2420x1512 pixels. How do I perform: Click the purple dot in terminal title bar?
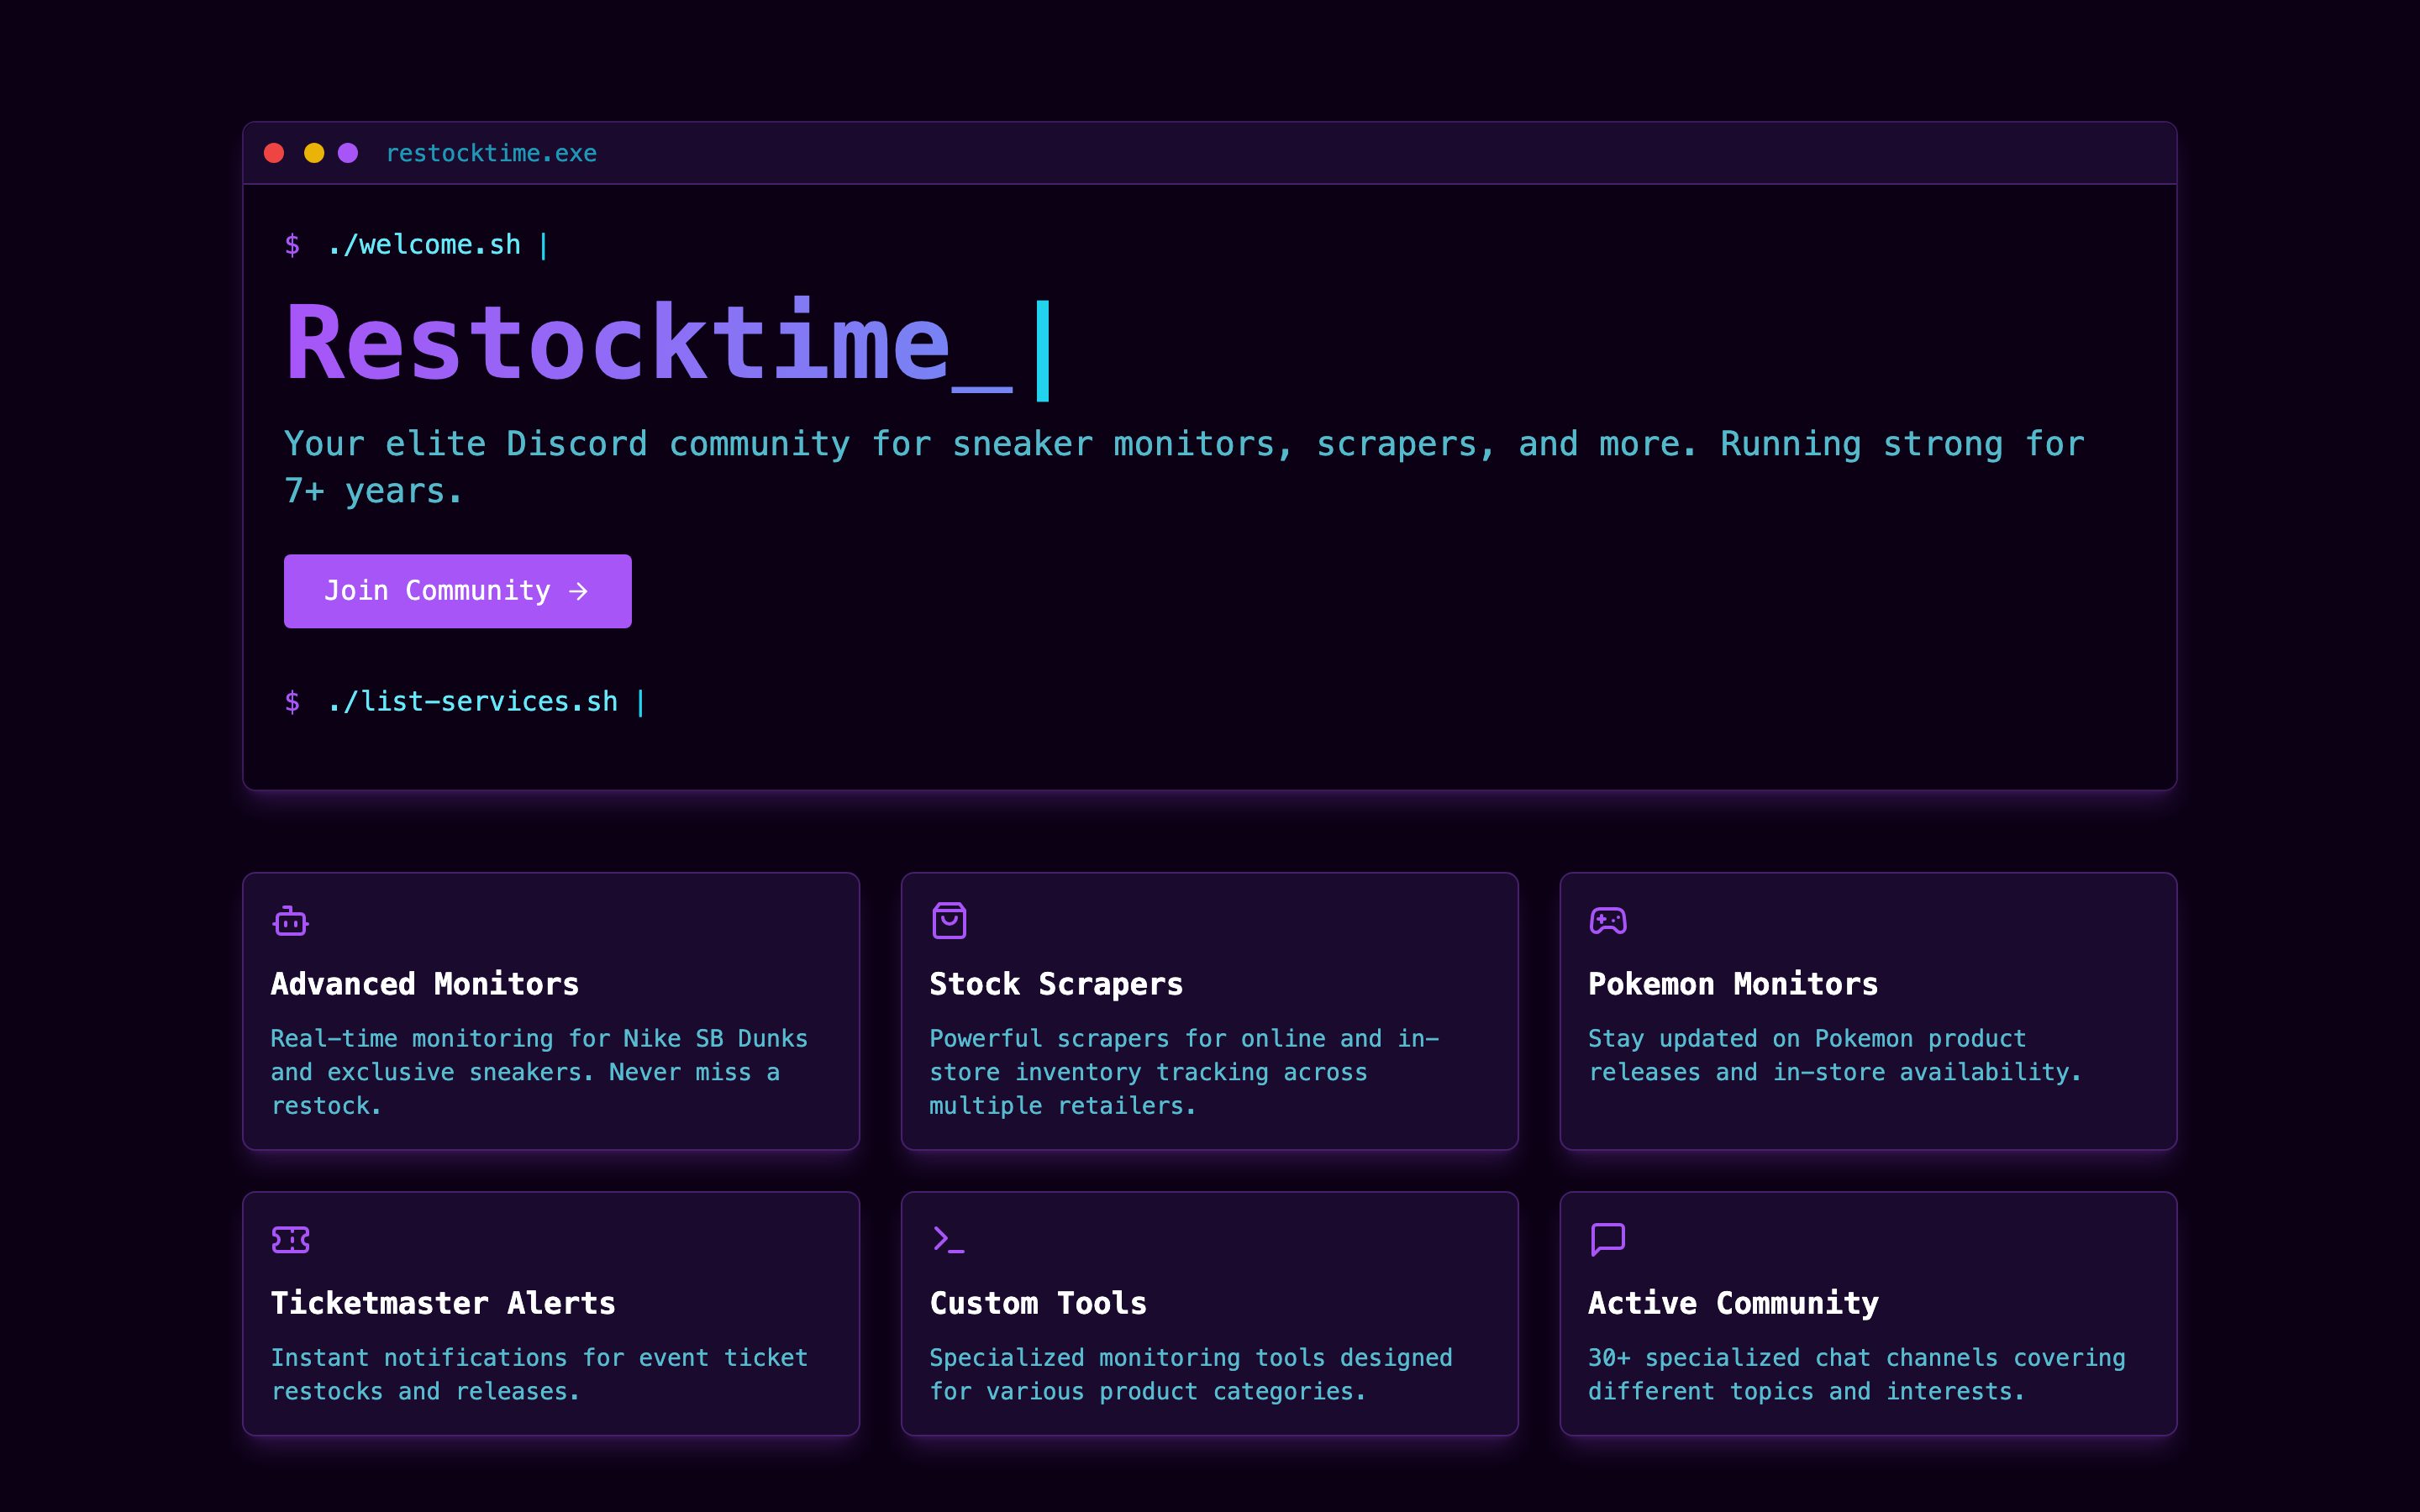click(348, 153)
